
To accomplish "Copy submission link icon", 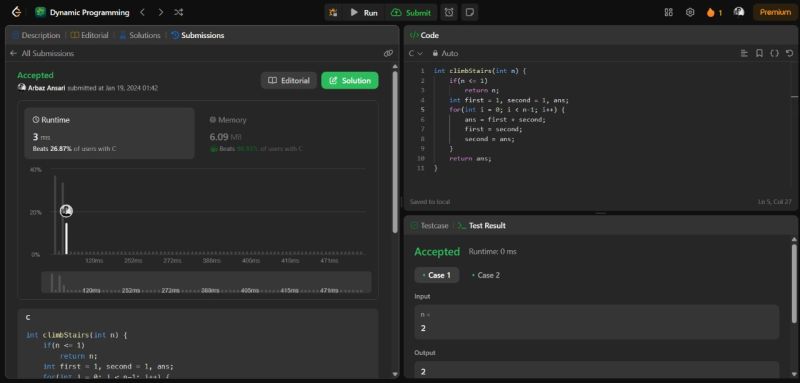I will (388, 53).
